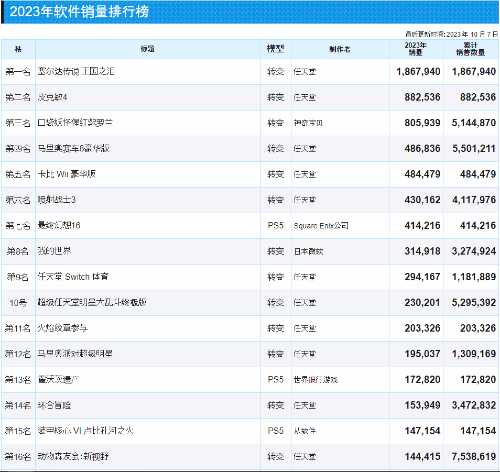Image resolution: width=500 pixels, height=472 pixels.
Task: Click the cumulative value 1,181,889
Action: [x=474, y=277]
